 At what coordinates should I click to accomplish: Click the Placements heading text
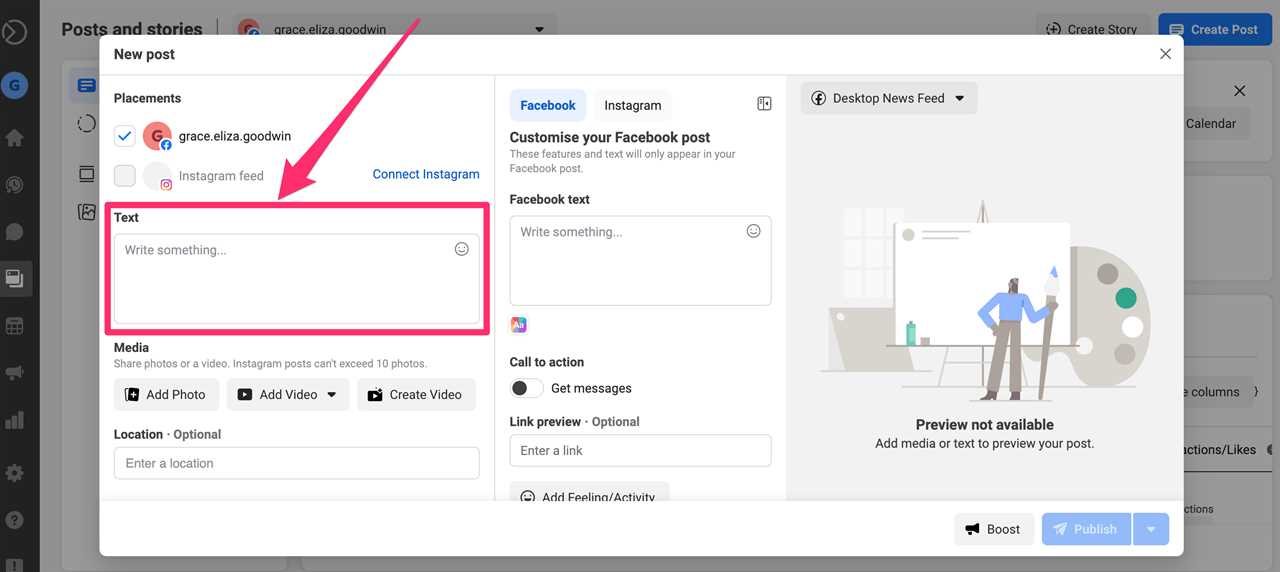click(x=148, y=98)
